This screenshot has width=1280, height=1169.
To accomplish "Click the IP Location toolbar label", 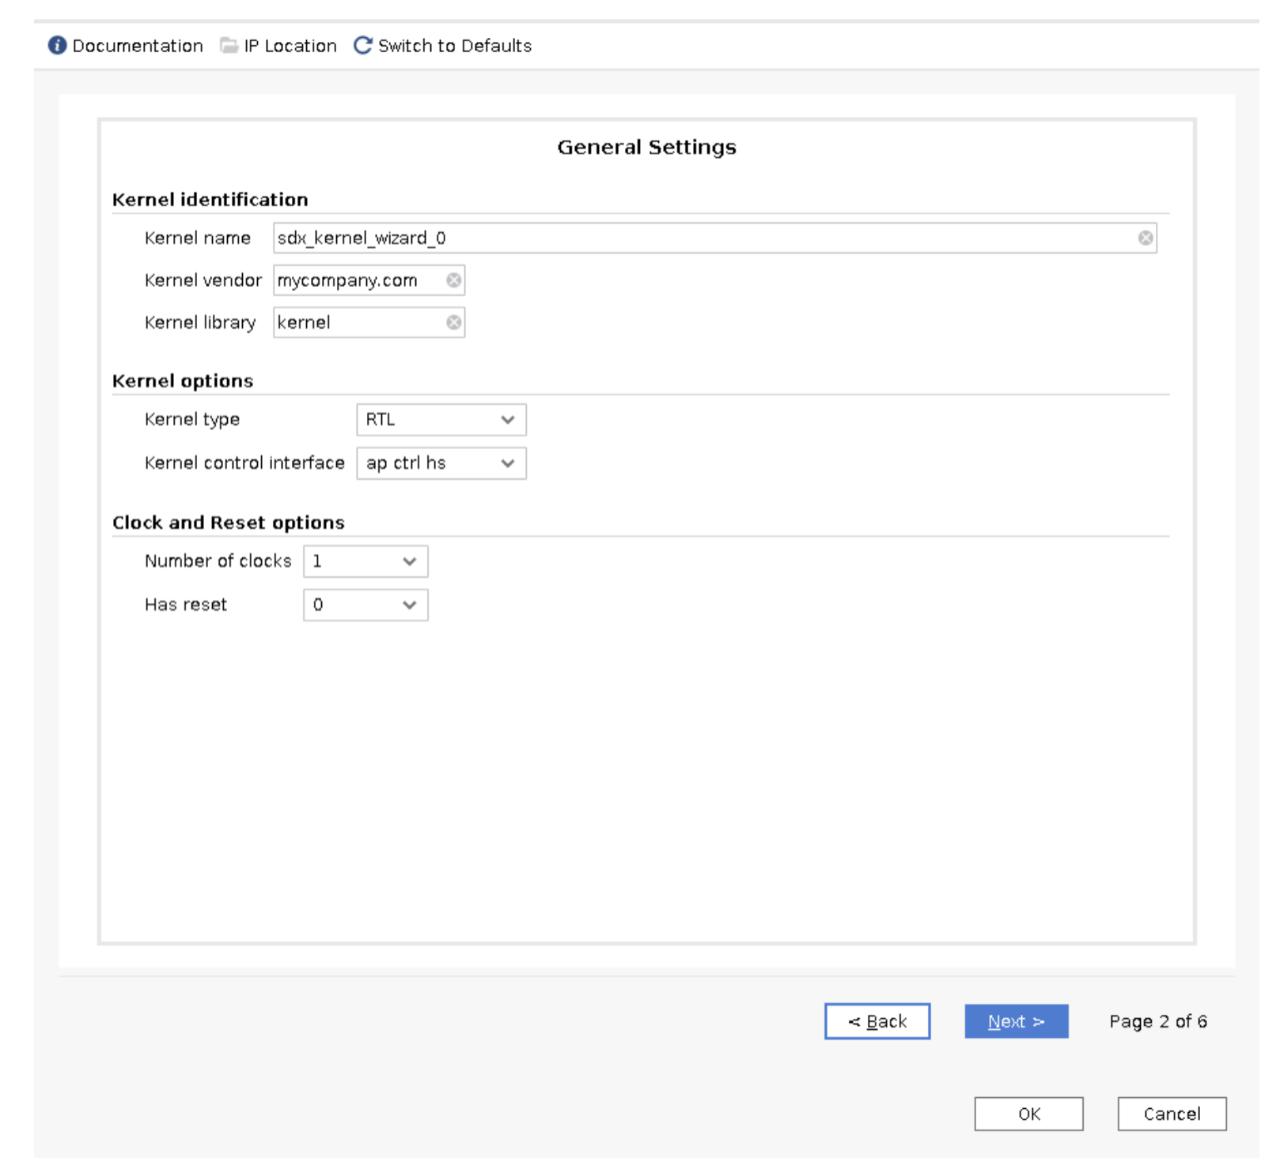I will click(290, 46).
